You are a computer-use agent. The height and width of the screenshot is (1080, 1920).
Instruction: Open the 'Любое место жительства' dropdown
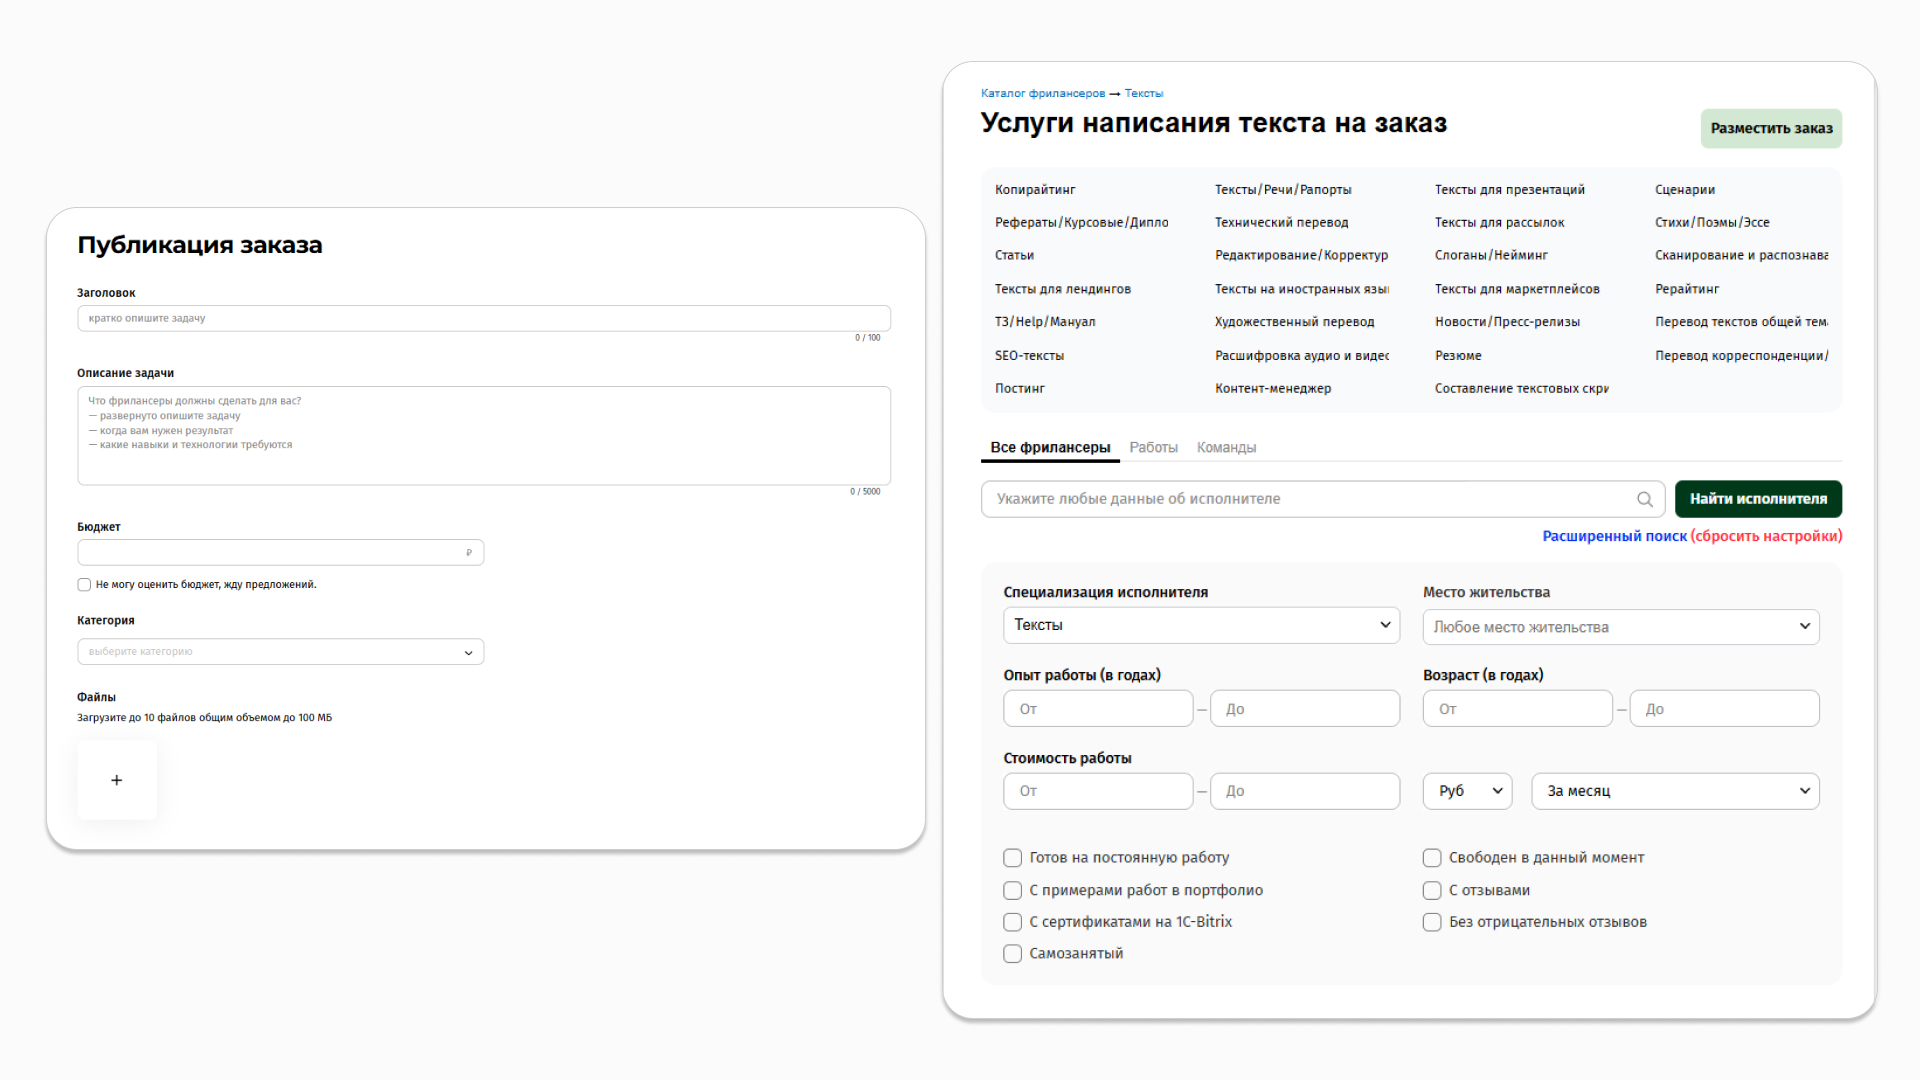[1620, 627]
